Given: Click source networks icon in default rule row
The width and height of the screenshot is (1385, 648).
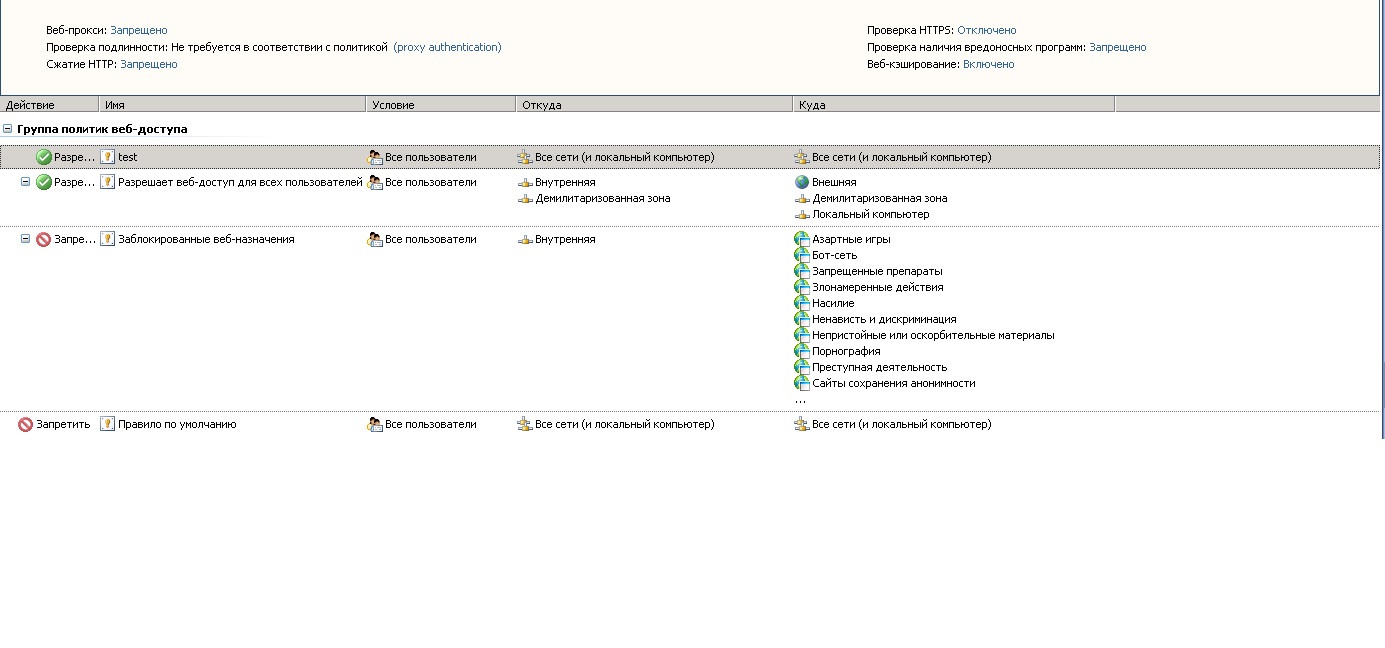Looking at the screenshot, I should coord(525,424).
